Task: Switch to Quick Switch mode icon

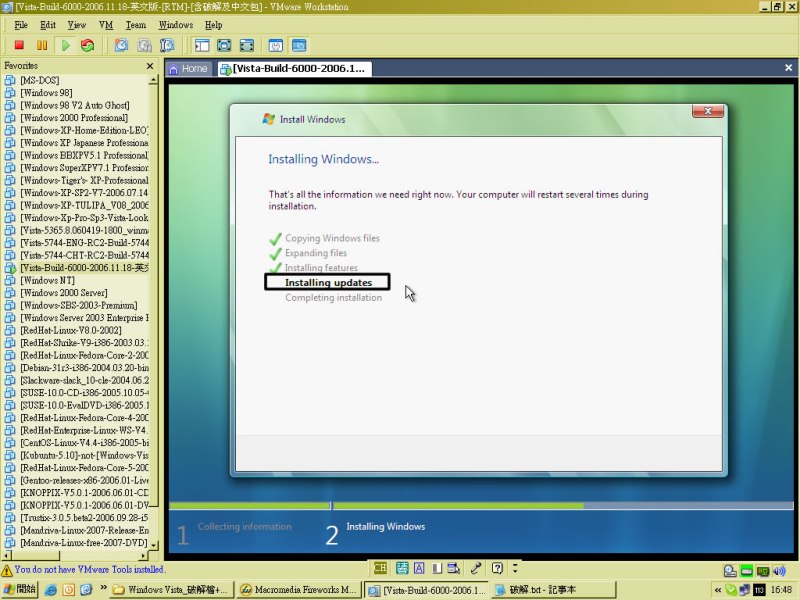Action: [224, 45]
